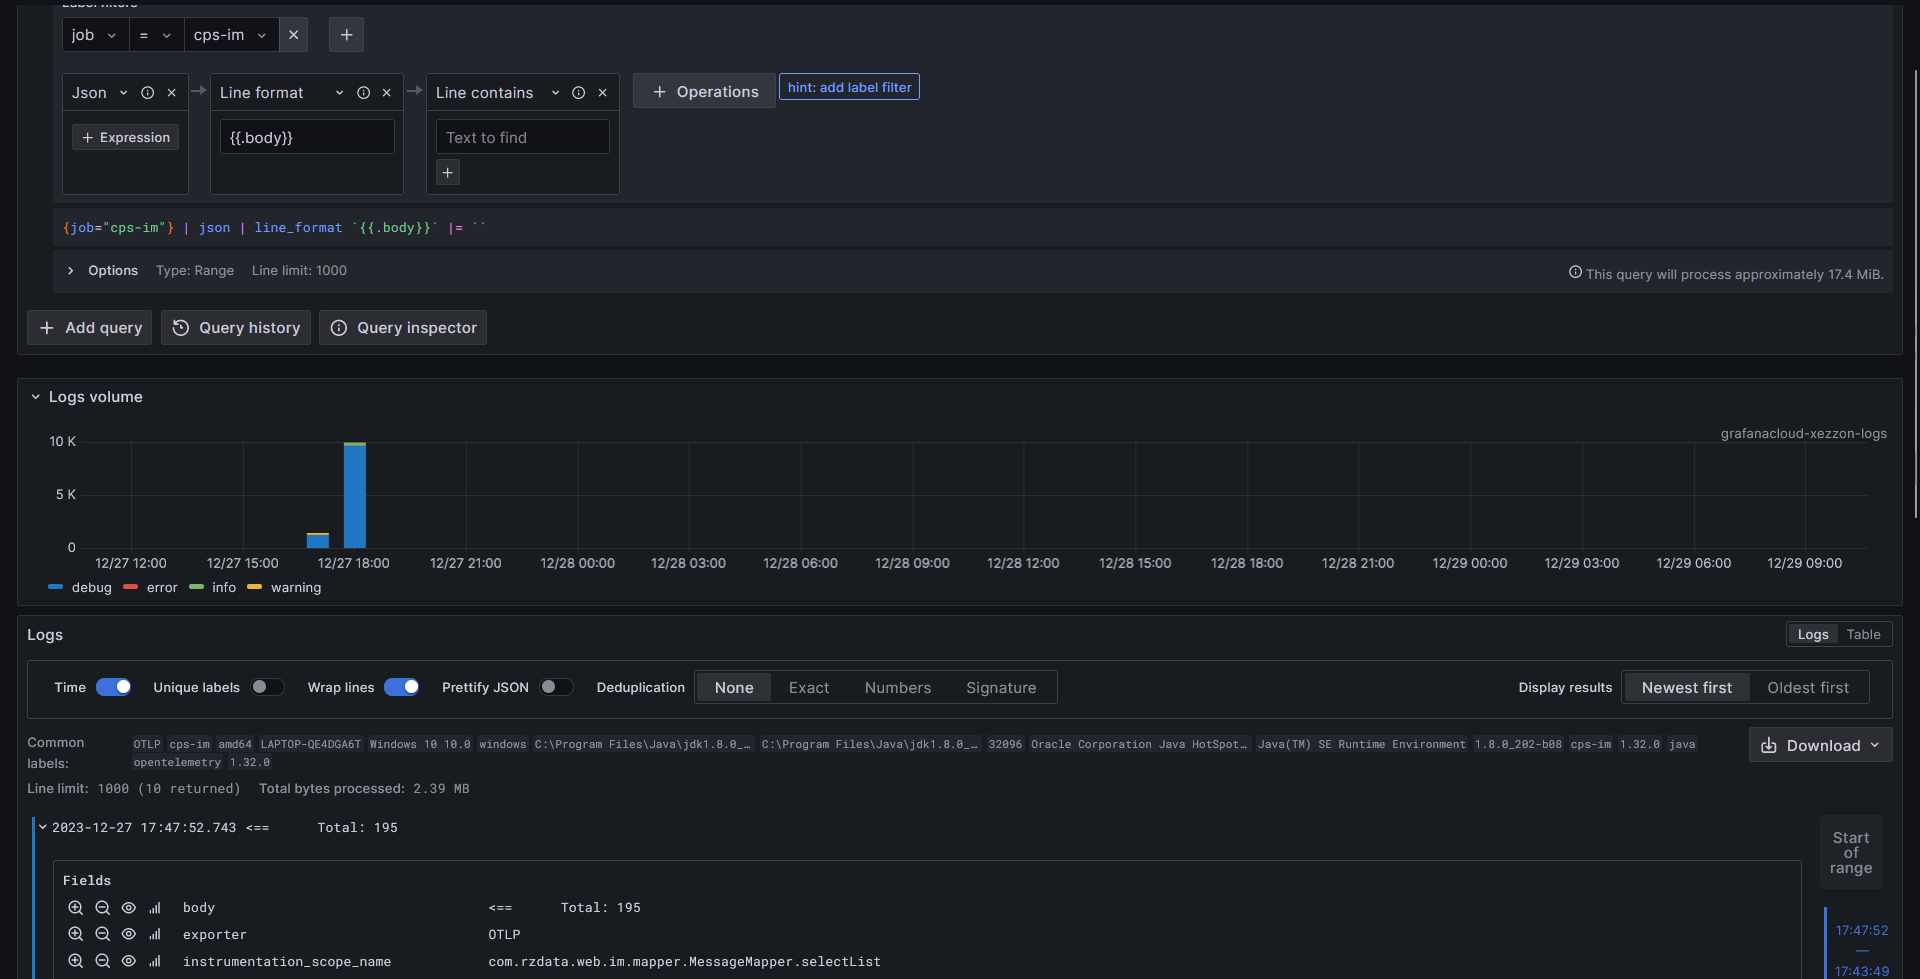Disable the Time toggle

(x=114, y=687)
